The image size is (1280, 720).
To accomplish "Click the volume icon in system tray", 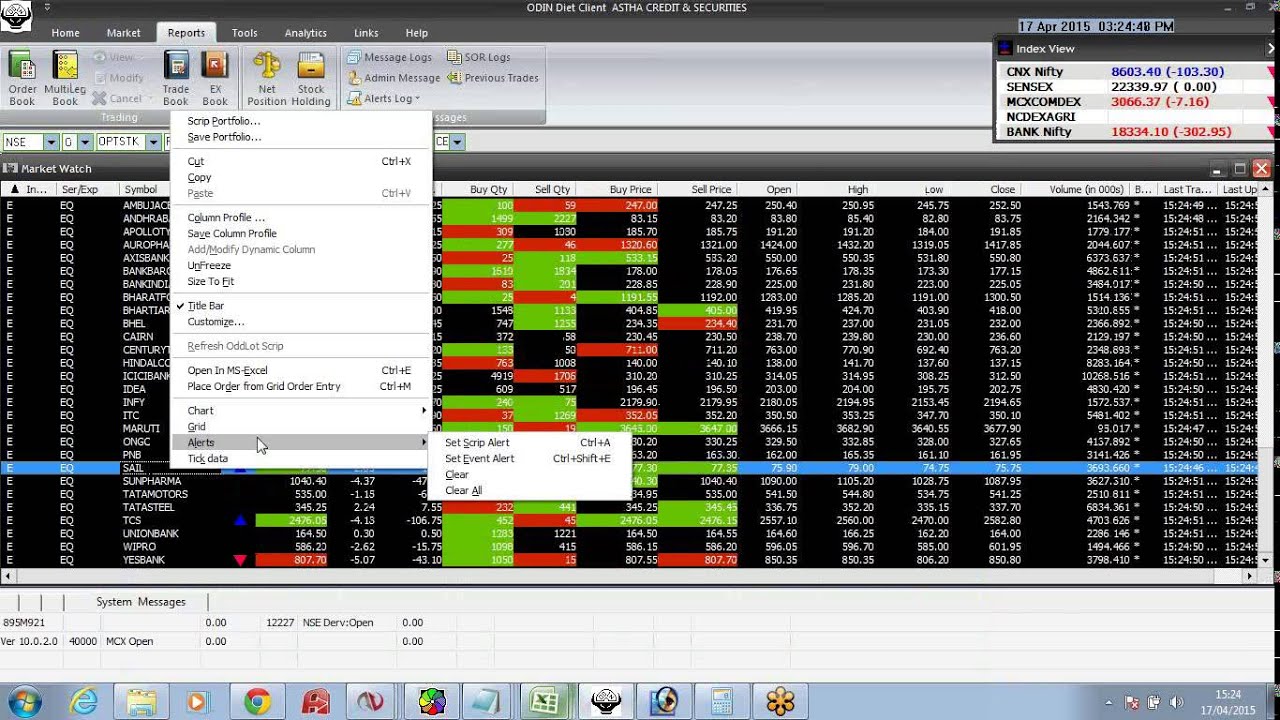I will (1176, 702).
